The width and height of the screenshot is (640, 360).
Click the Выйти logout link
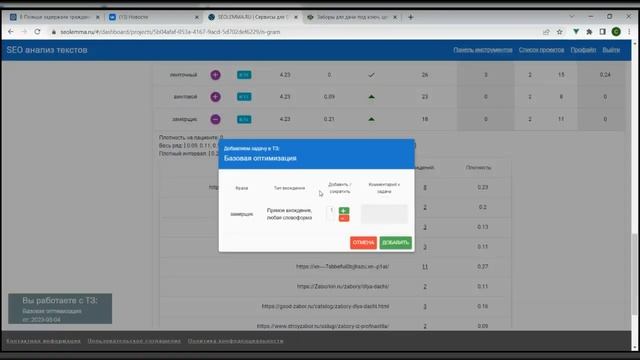tap(611, 50)
